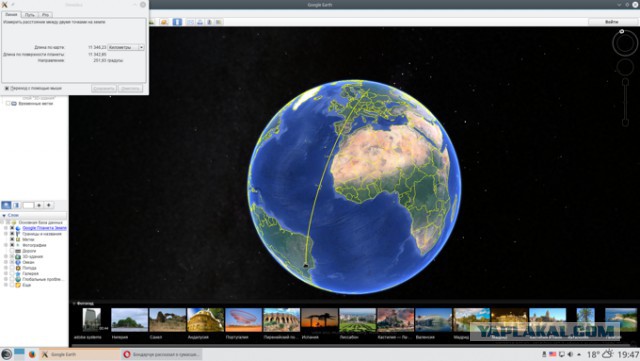Expand the Границы и названия layer node

6,234
